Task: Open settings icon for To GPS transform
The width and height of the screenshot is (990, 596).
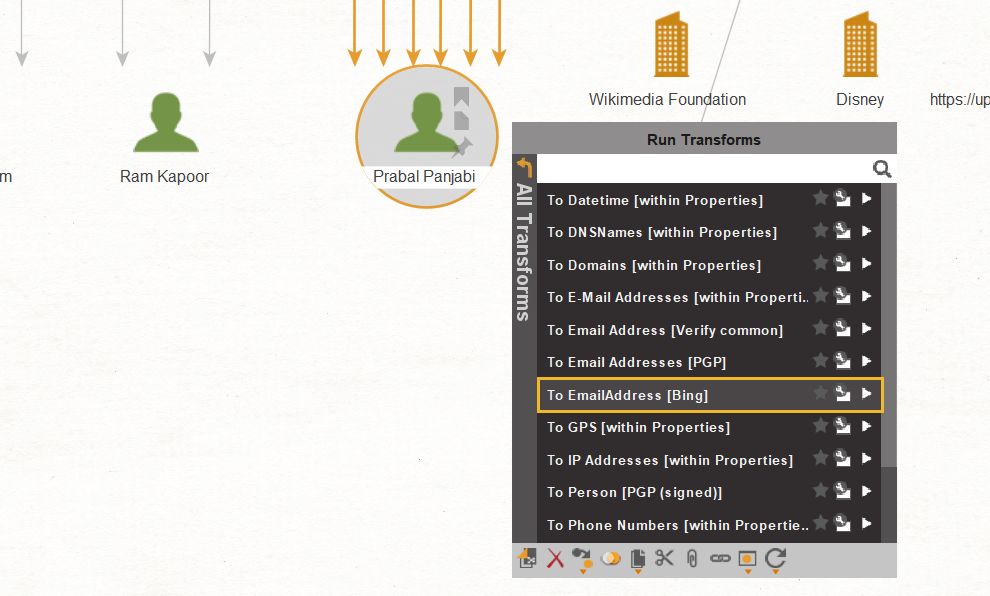Action: (x=842, y=426)
